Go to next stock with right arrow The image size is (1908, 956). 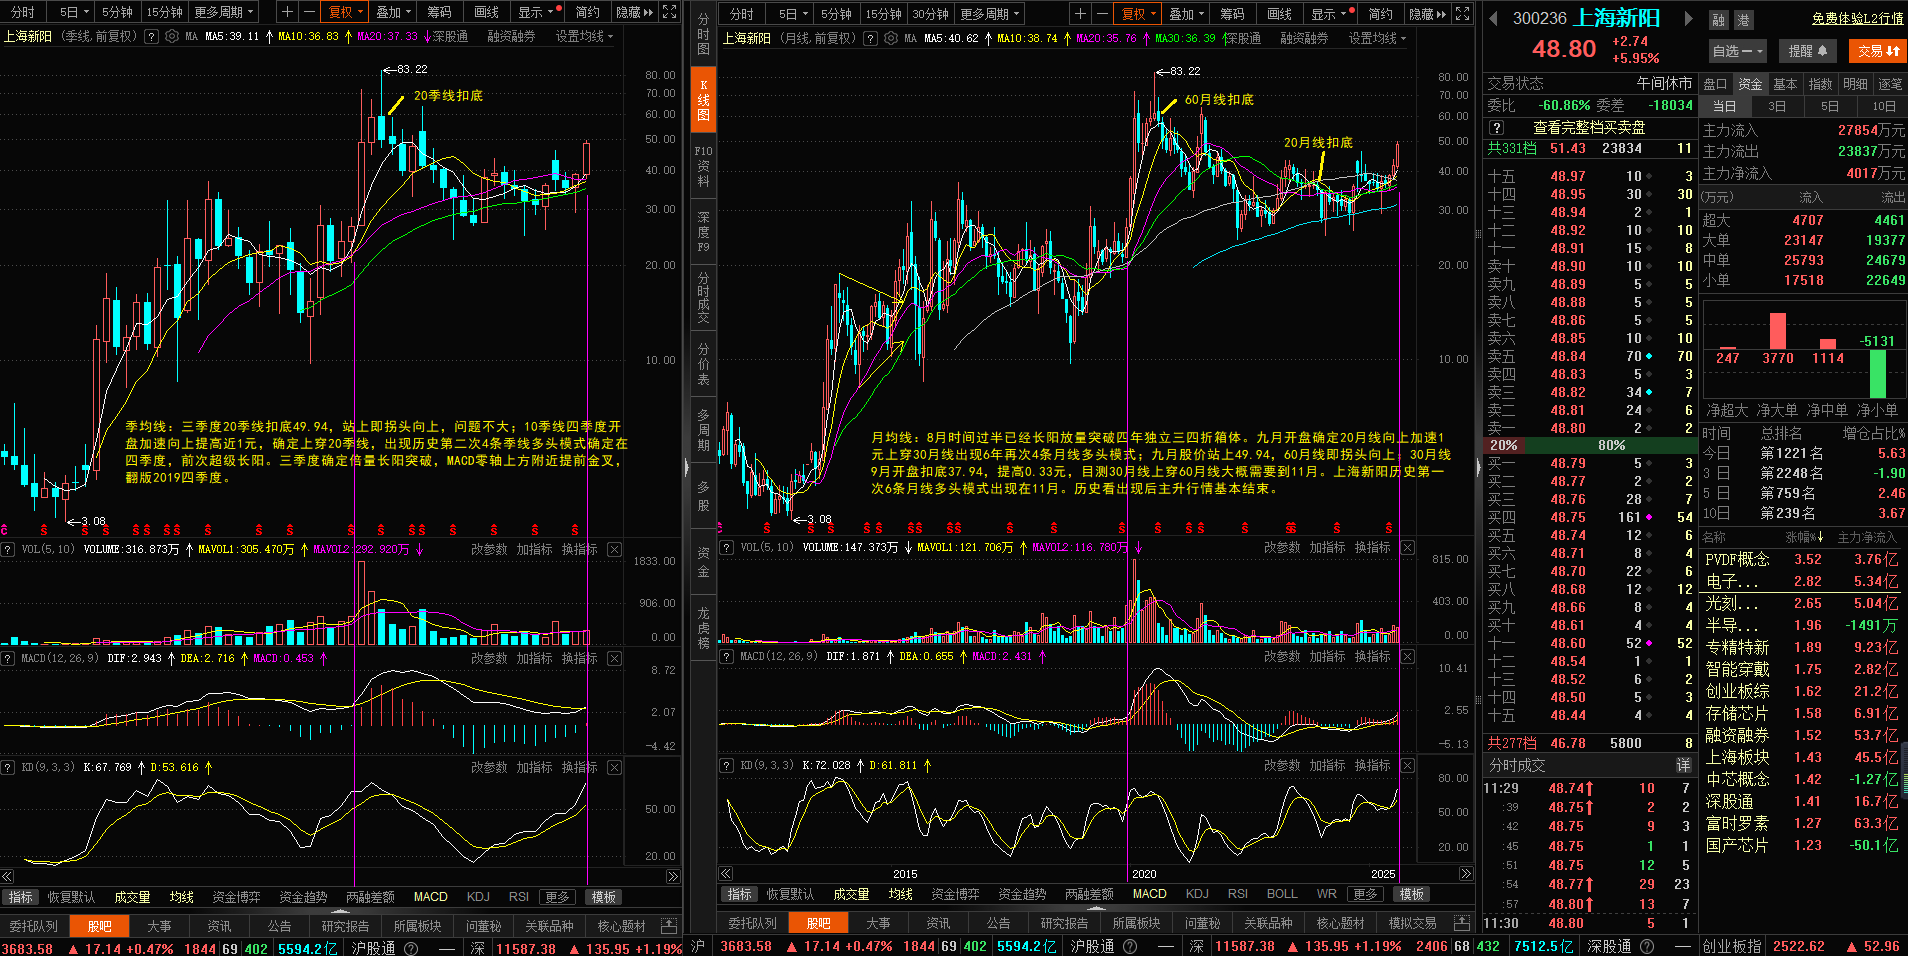pos(1689,18)
